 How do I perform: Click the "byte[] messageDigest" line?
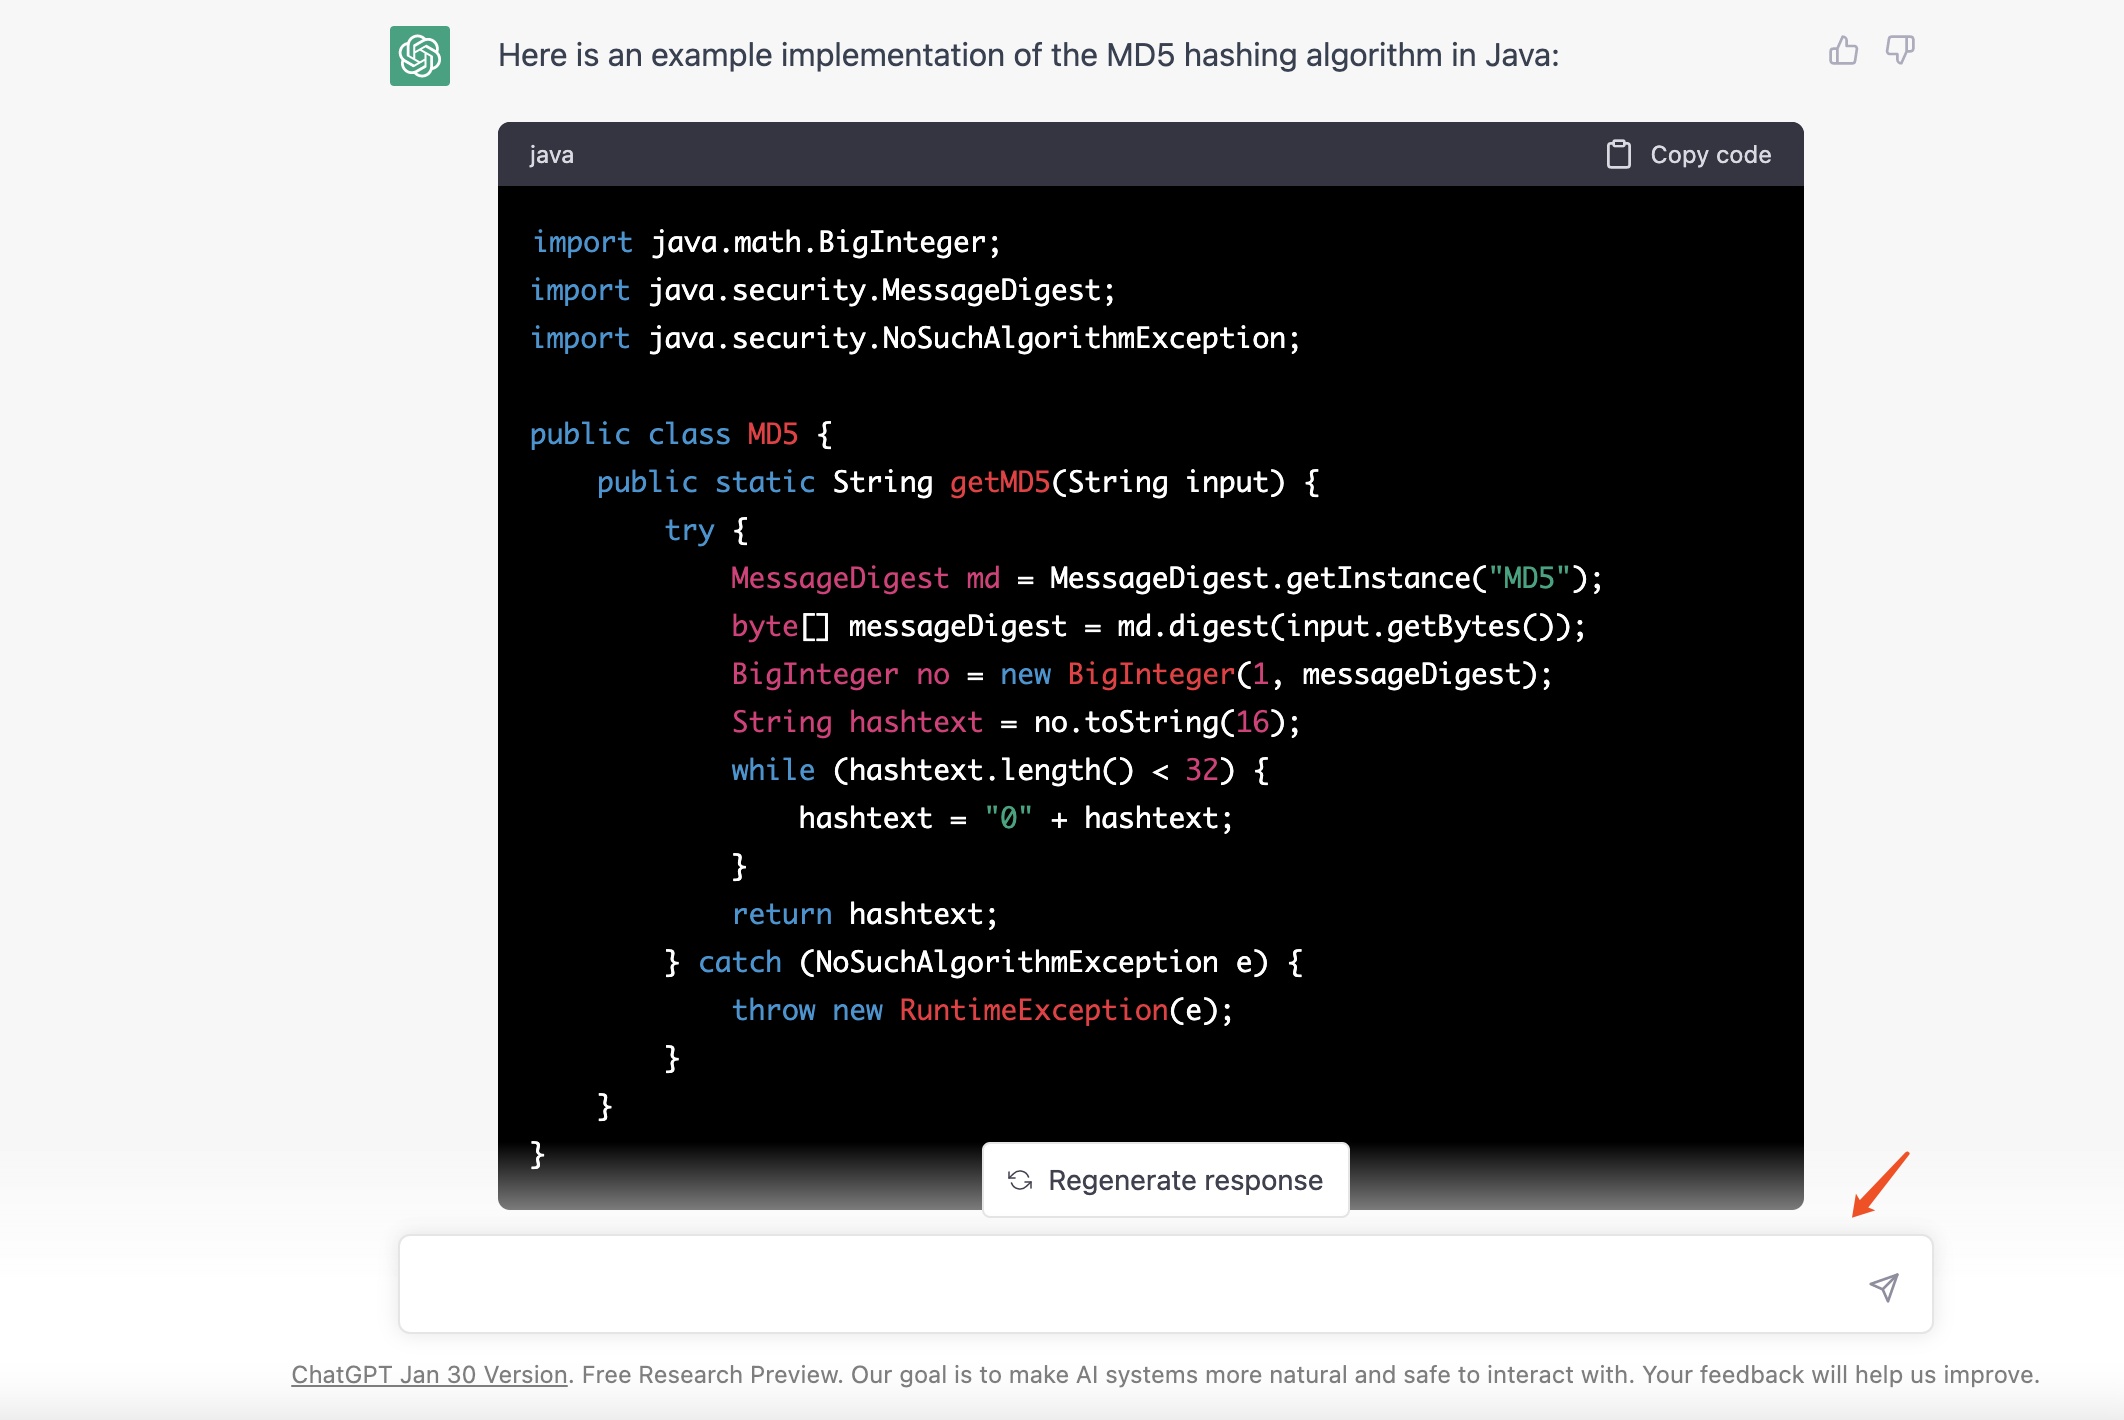[1158, 626]
